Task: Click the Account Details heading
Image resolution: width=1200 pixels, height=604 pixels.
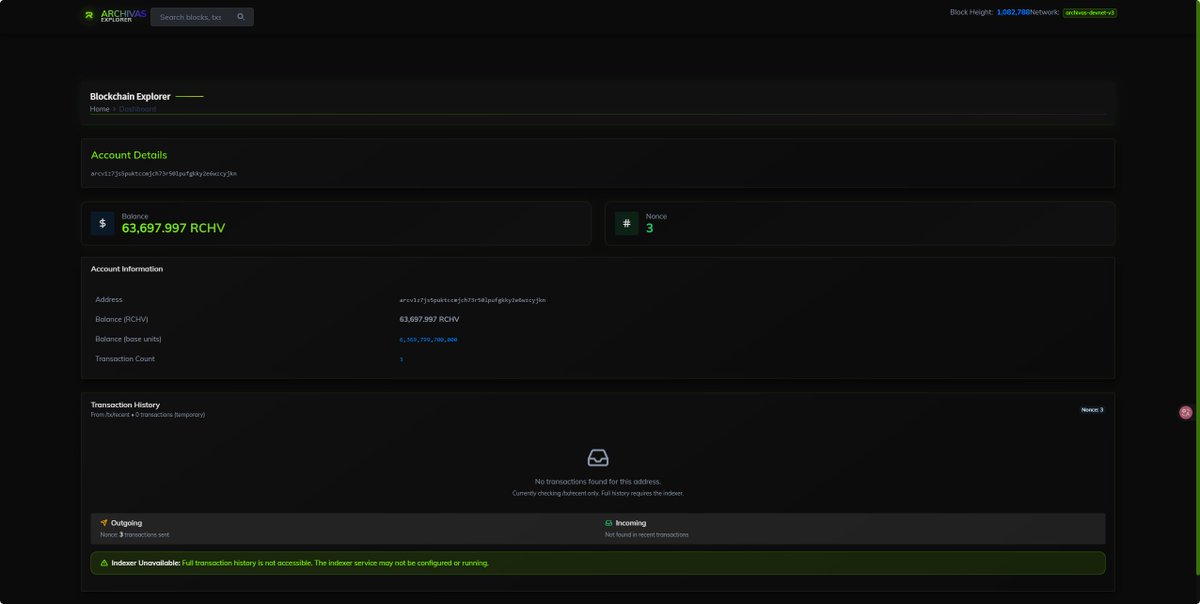Action: [x=129, y=155]
